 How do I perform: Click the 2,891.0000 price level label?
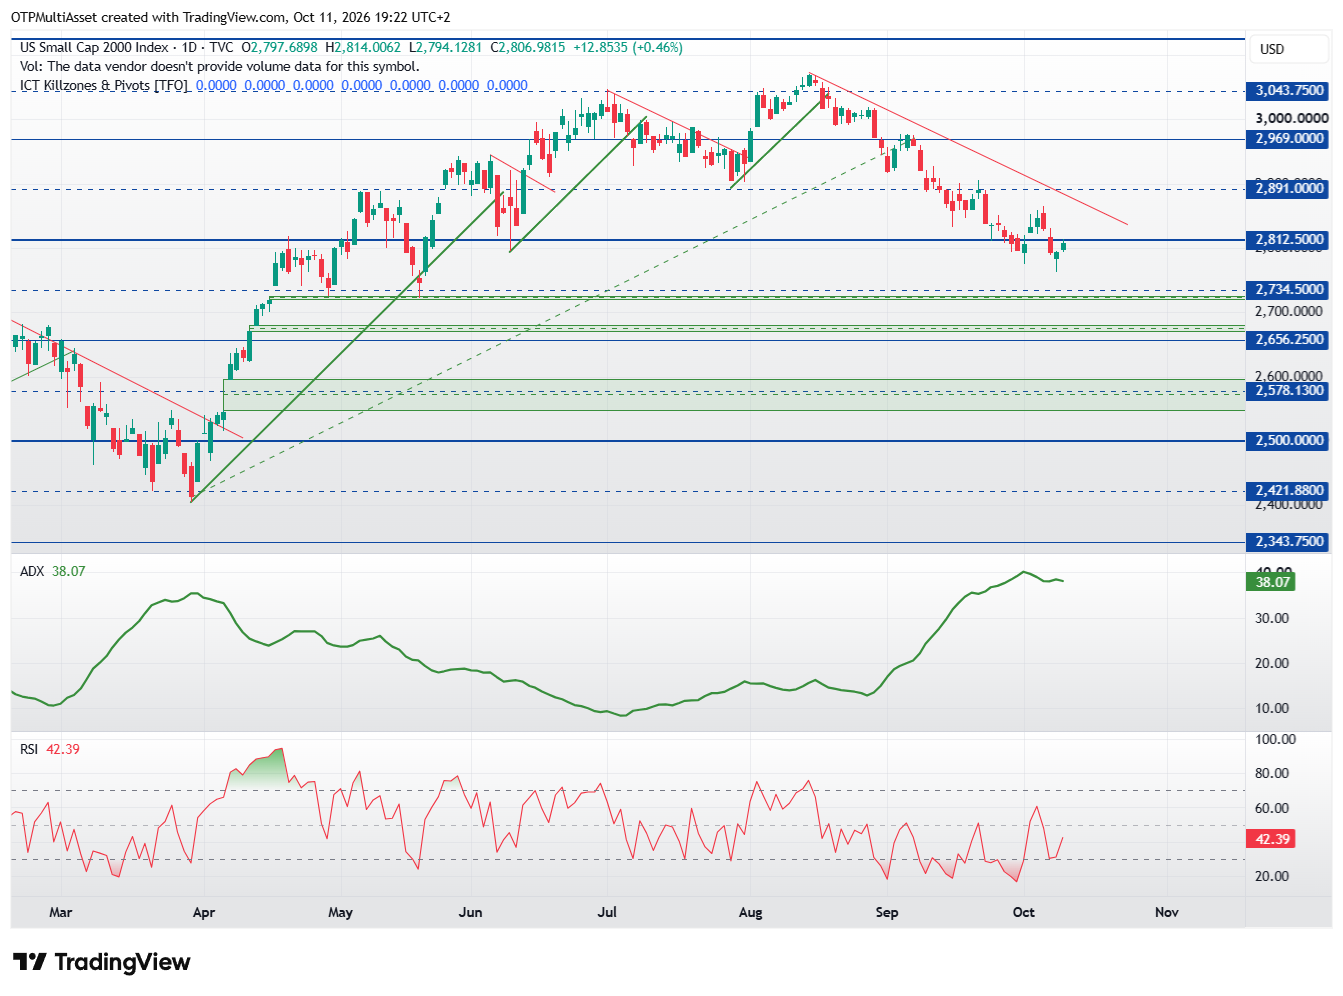1289,188
